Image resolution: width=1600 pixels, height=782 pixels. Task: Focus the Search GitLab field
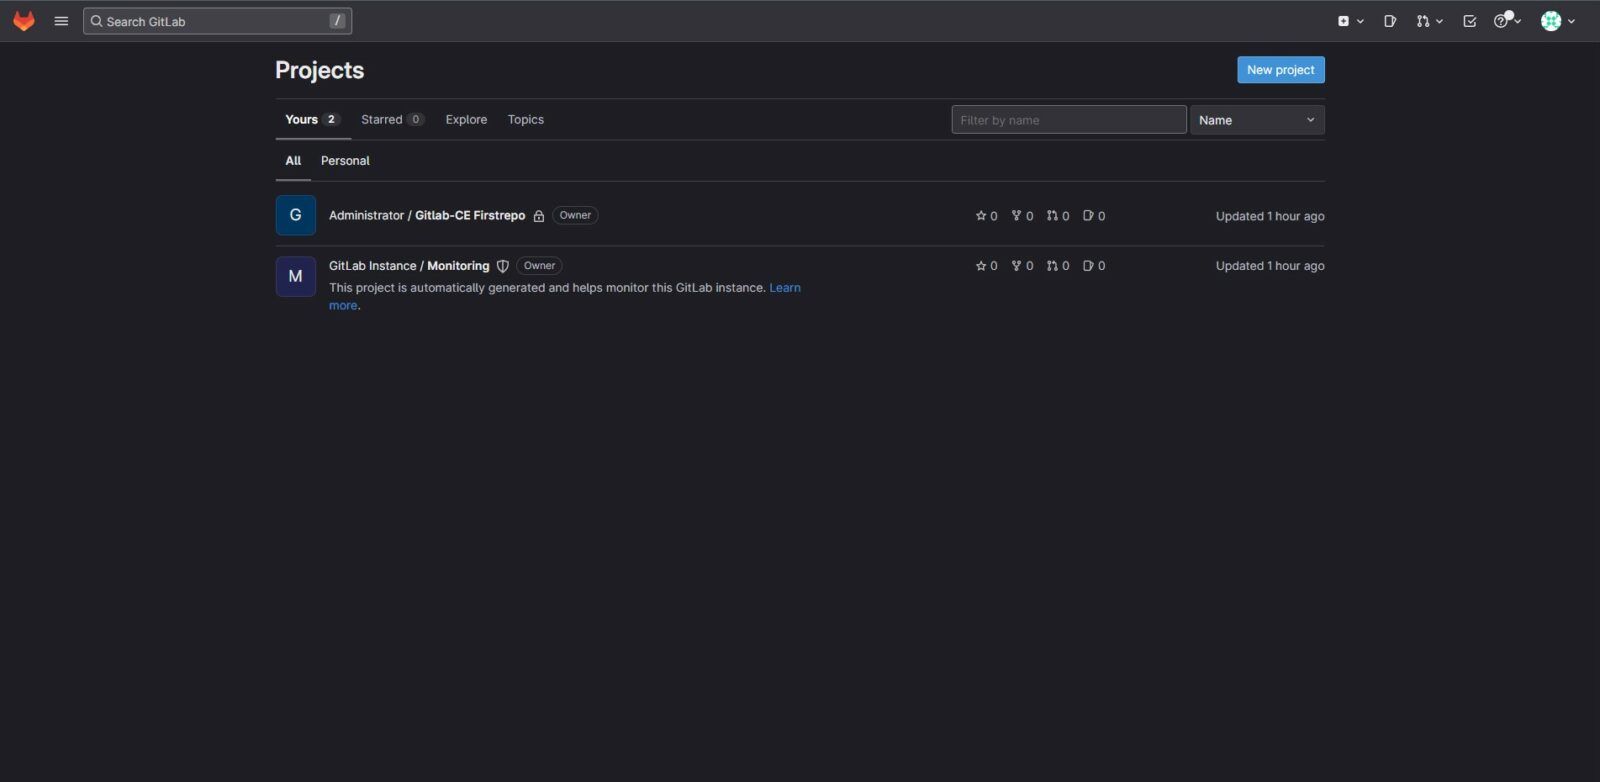[x=217, y=21]
